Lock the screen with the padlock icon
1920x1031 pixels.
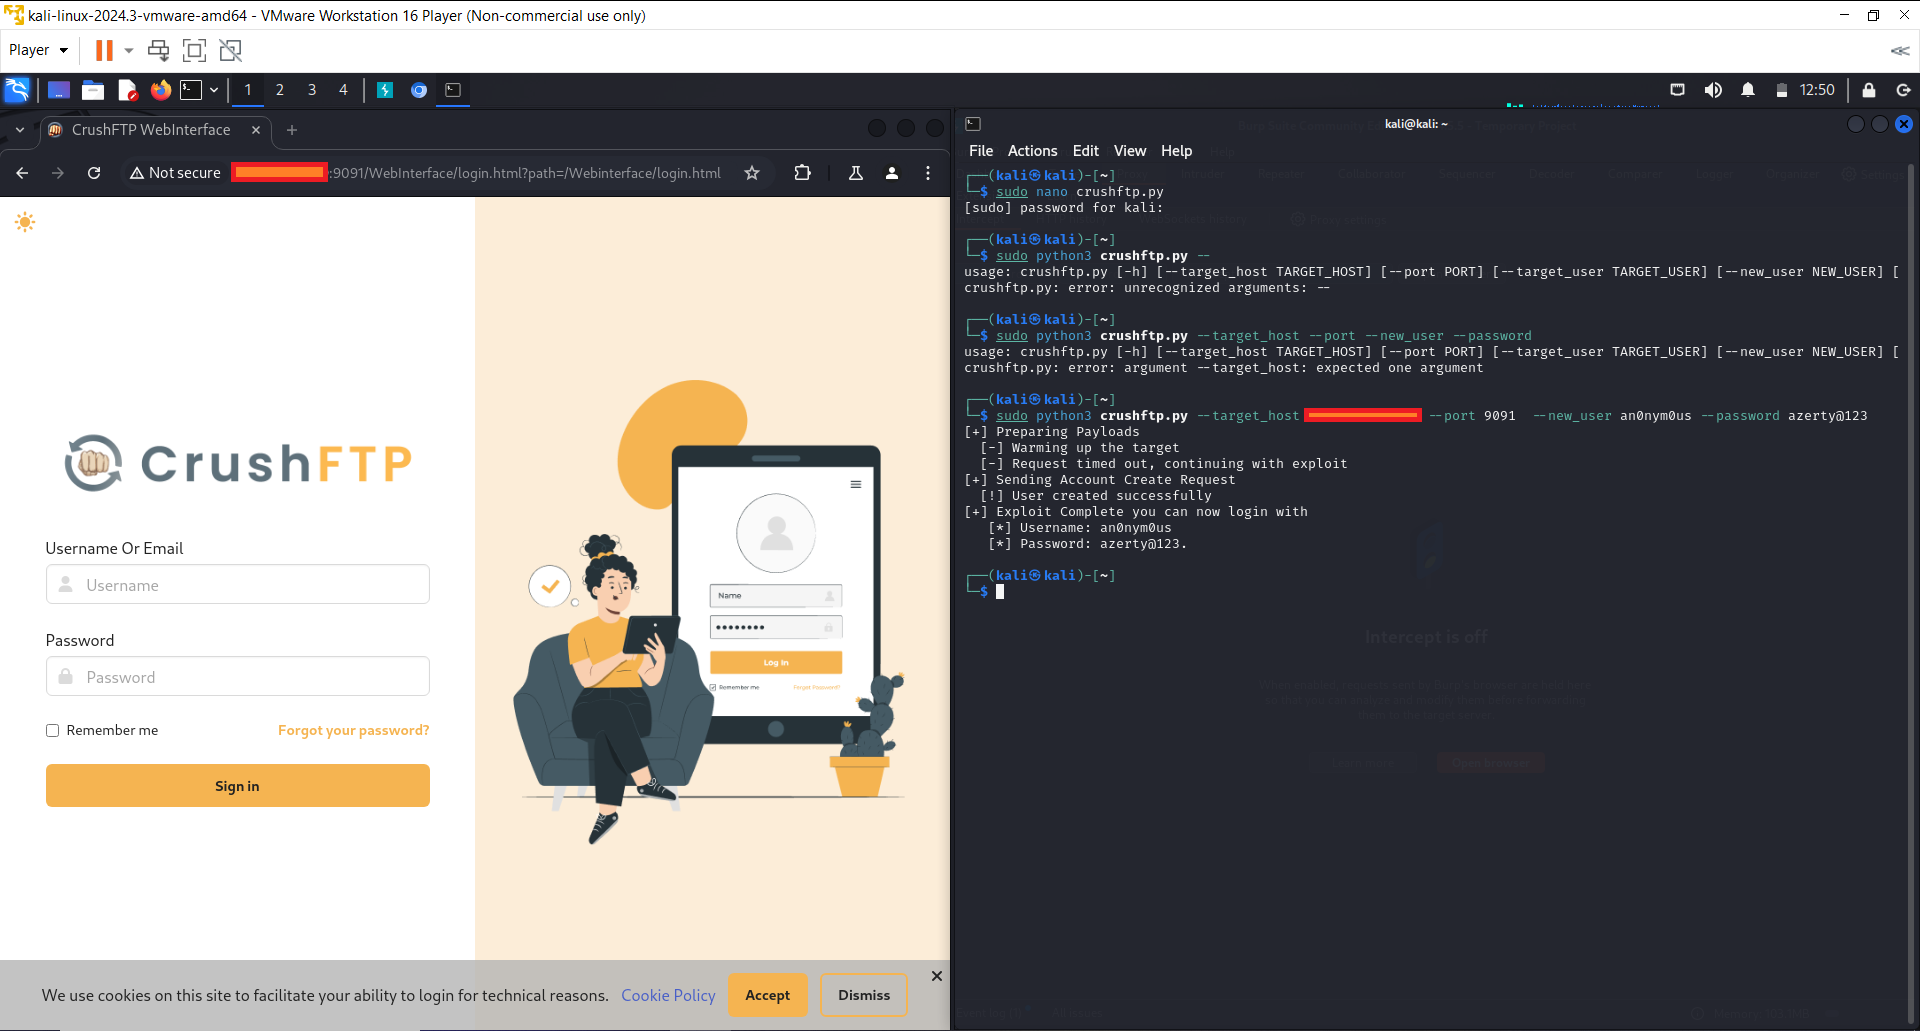point(1868,90)
